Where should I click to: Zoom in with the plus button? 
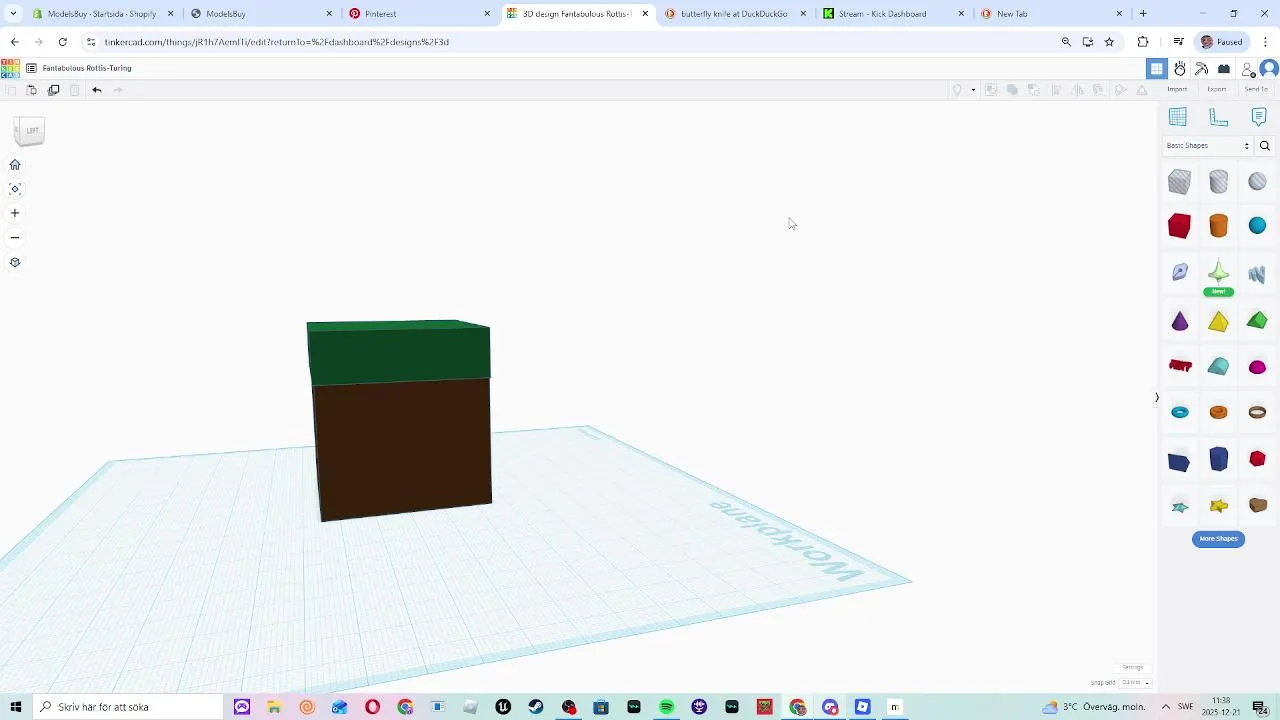tap(15, 213)
